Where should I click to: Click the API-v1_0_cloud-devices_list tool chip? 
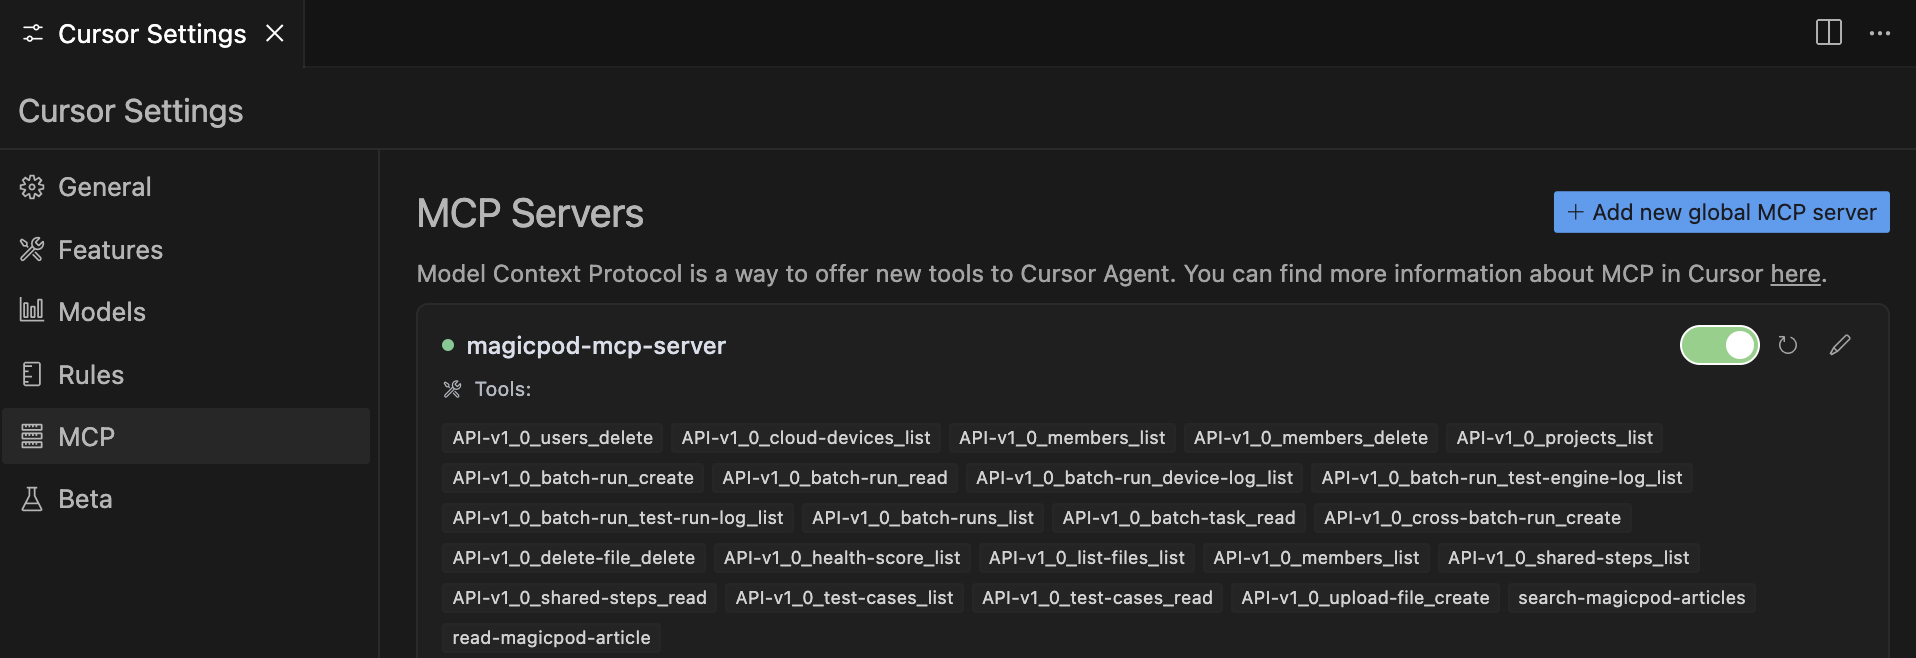(806, 438)
